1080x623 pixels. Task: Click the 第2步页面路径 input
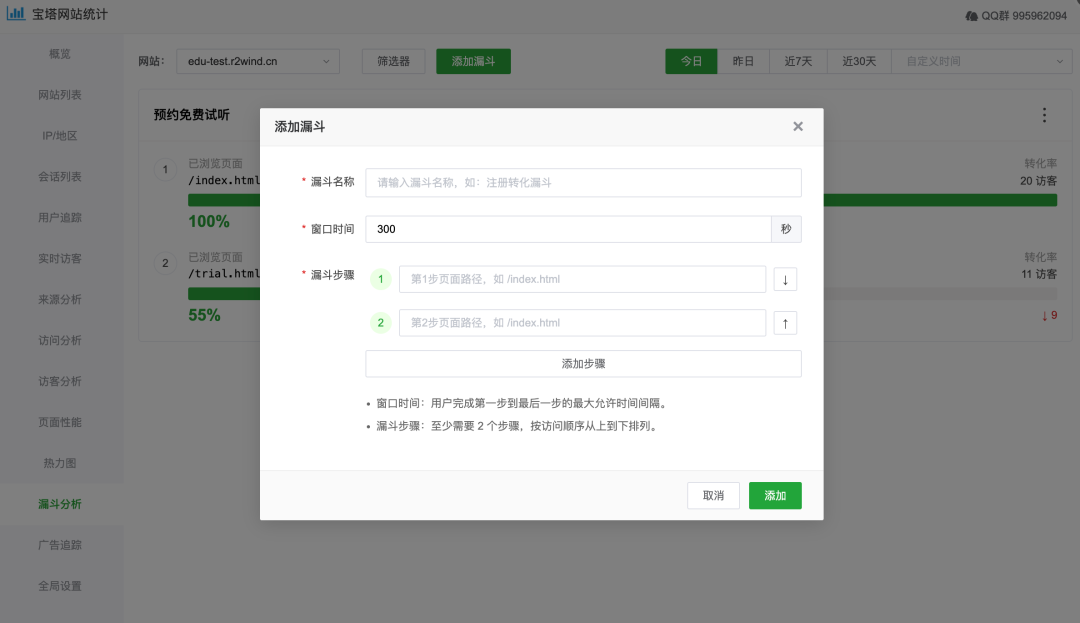[582, 323]
